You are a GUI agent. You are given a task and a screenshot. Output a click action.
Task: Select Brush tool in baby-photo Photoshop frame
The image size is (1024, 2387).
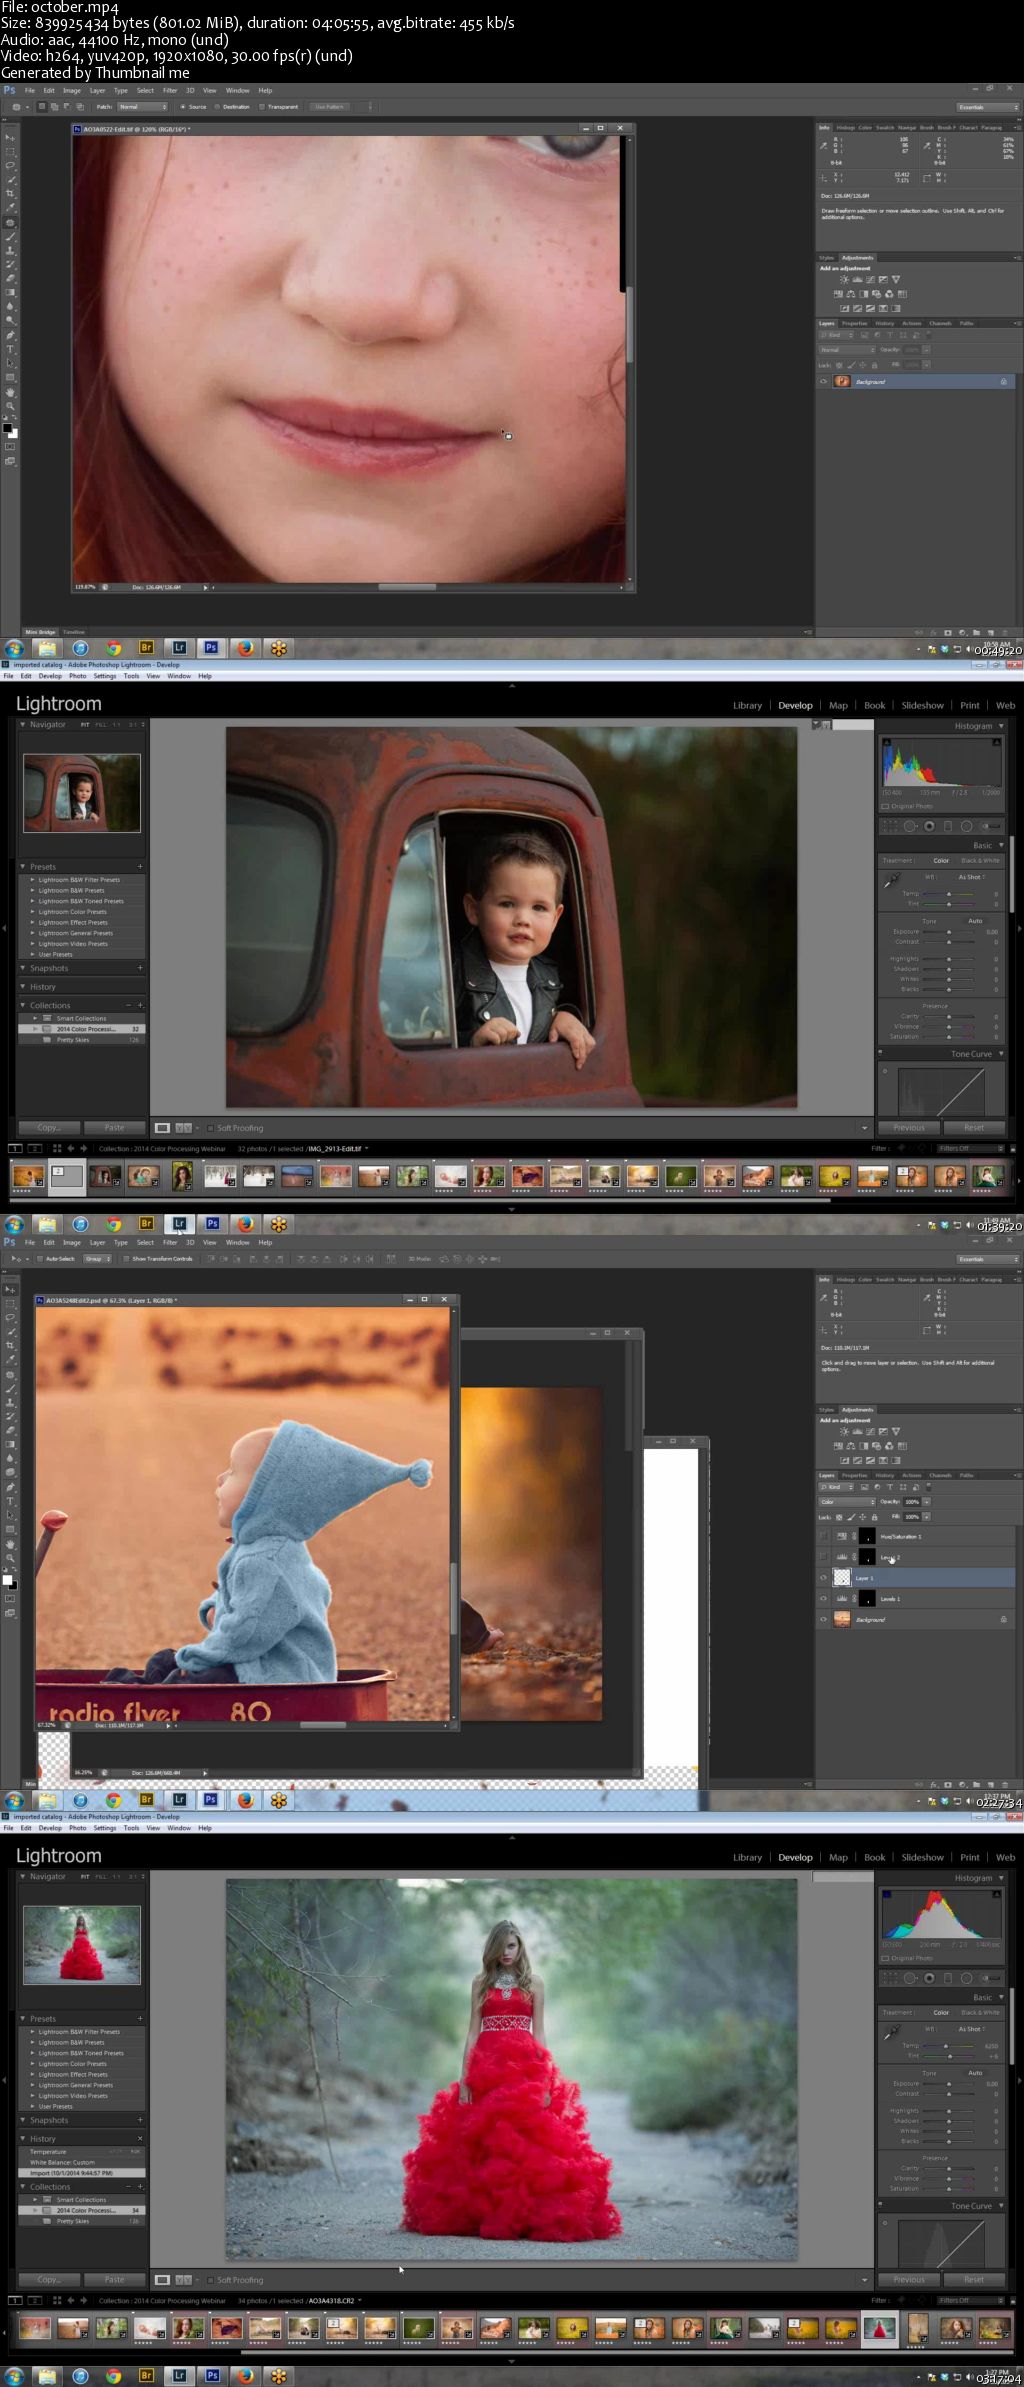coord(10,1388)
